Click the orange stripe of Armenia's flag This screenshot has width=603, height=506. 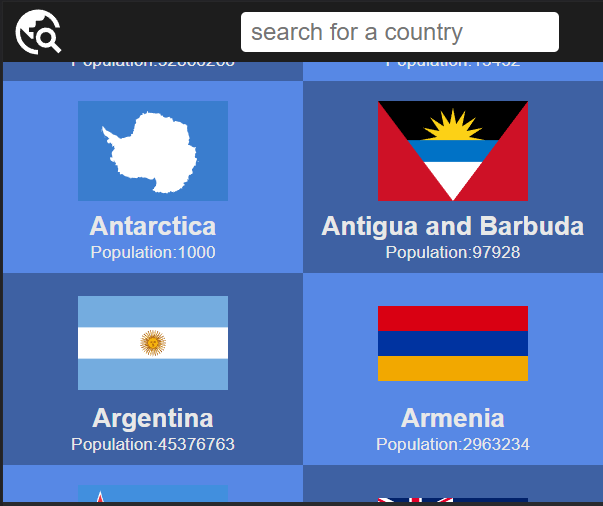[452, 369]
